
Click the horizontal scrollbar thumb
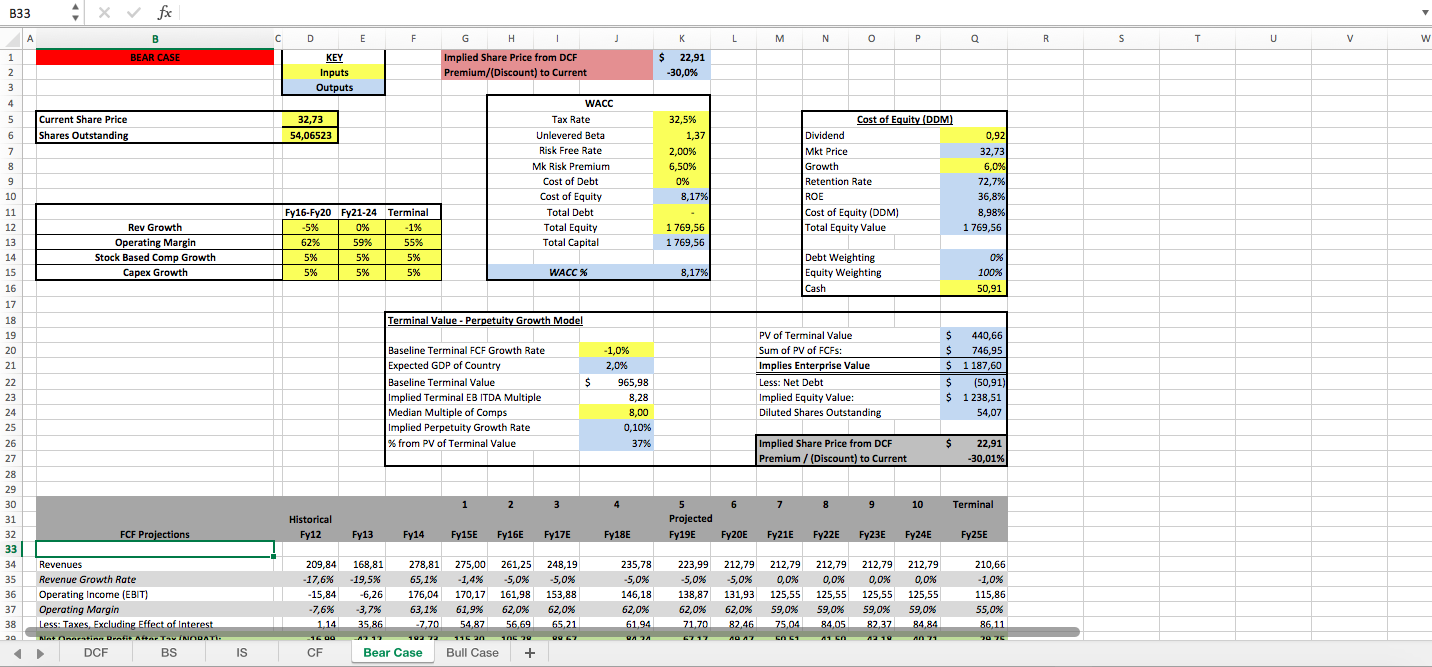pos(552,632)
